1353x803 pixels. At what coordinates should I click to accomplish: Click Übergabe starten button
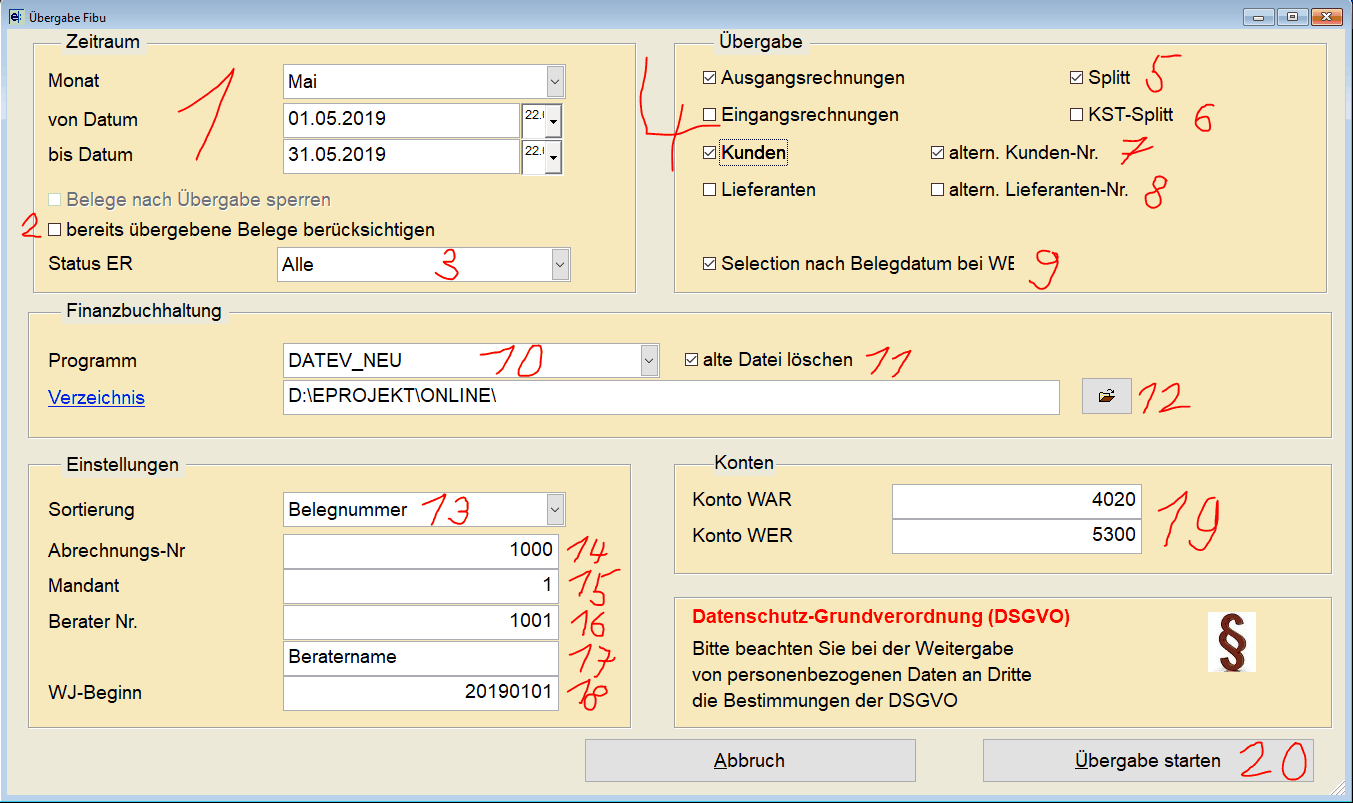pyautogui.click(x=1148, y=760)
